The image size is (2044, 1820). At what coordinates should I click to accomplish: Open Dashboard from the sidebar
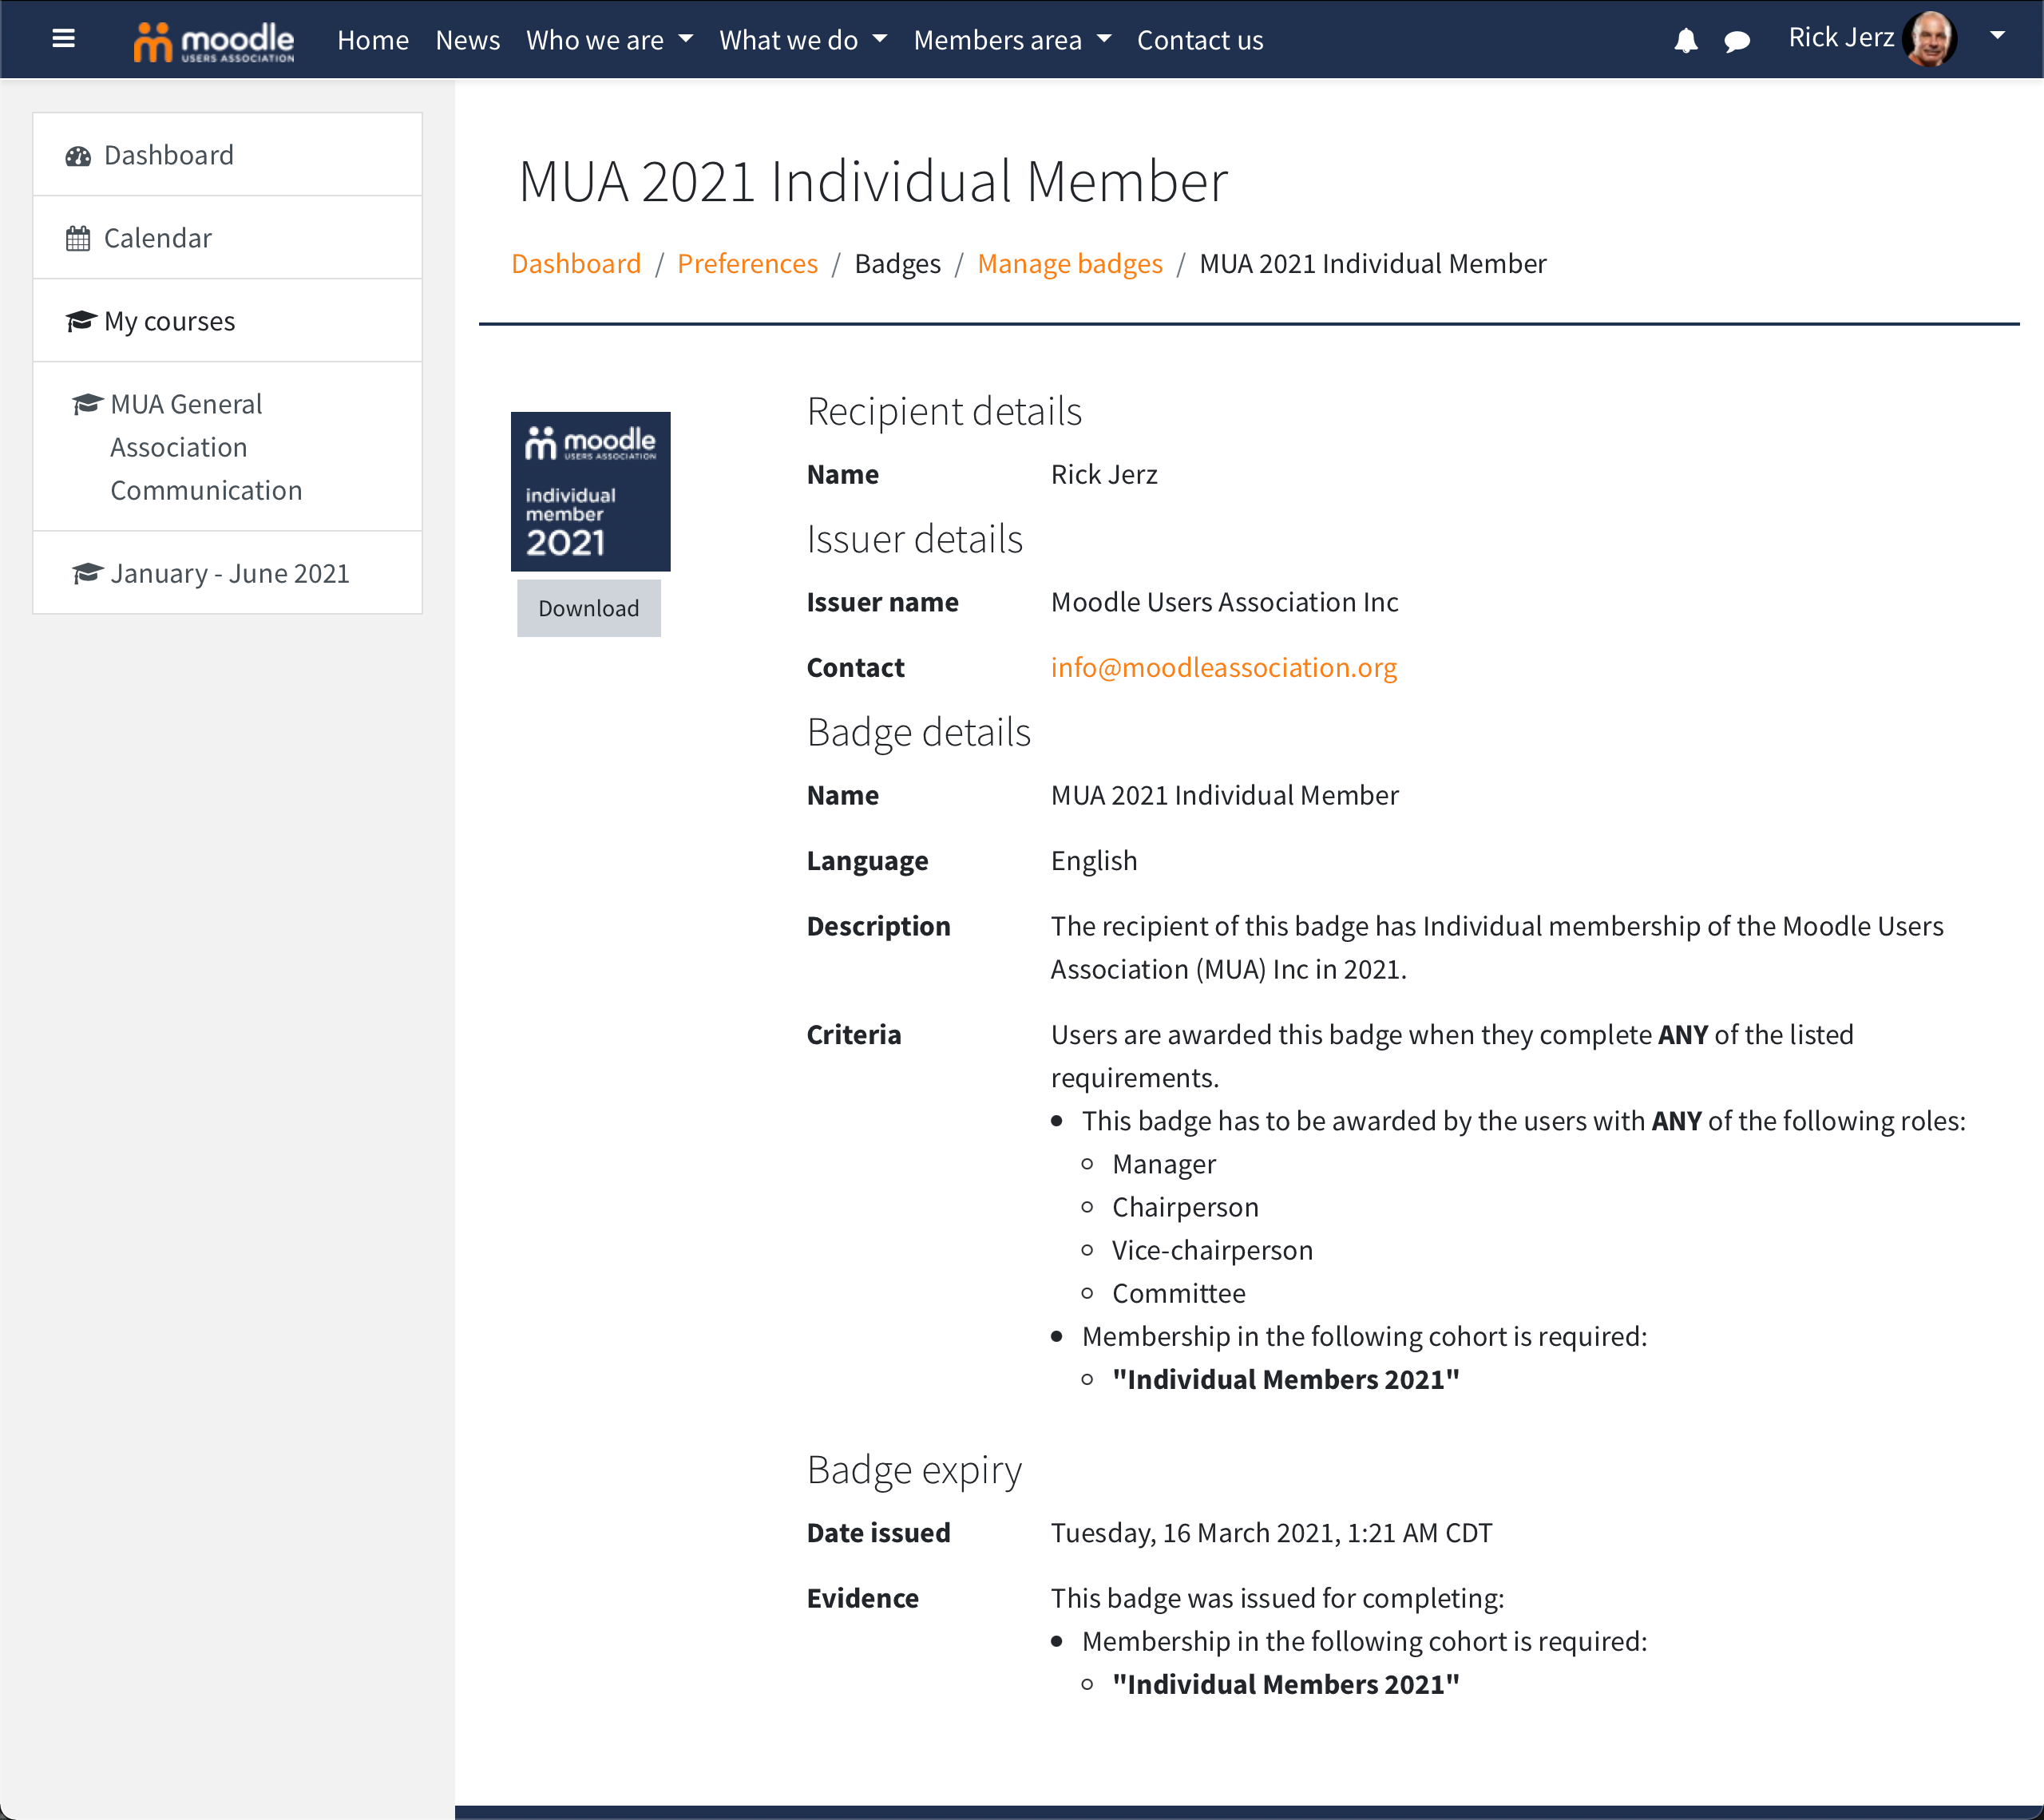[228, 155]
